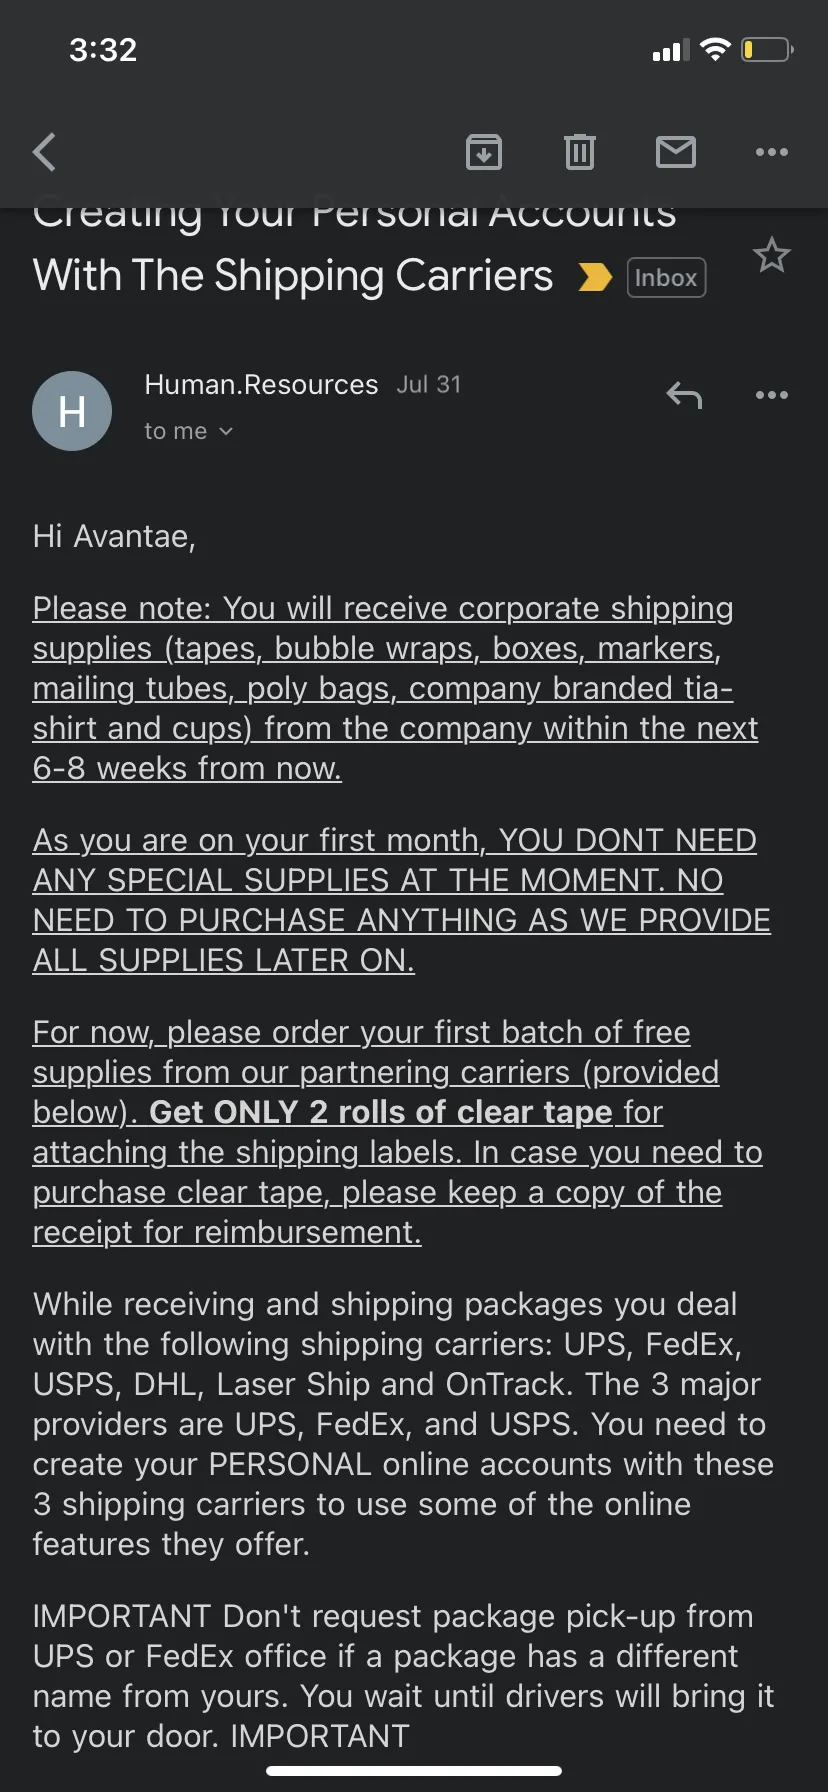Tap the Human.Resources sender name
Image resolution: width=828 pixels, height=1792 pixels.
coord(261,385)
